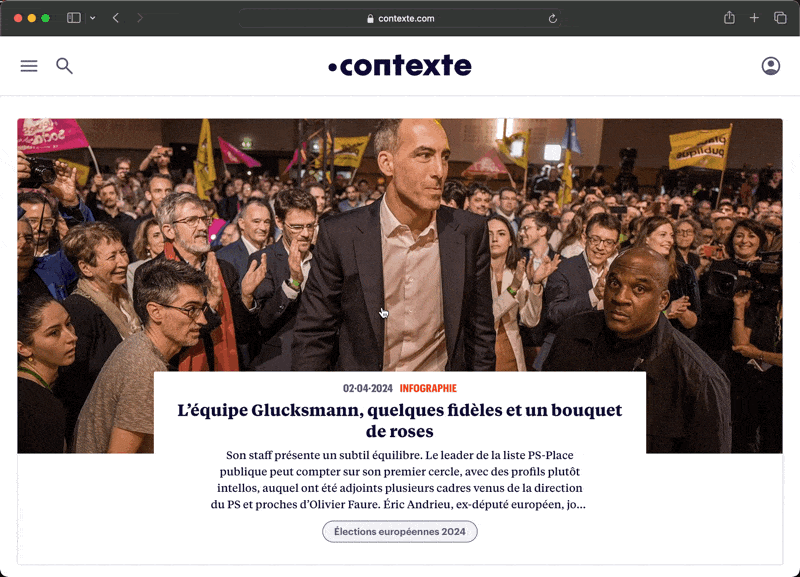800x577 pixels.
Task: Click the padlock icon in the address bar
Action: tap(370, 19)
